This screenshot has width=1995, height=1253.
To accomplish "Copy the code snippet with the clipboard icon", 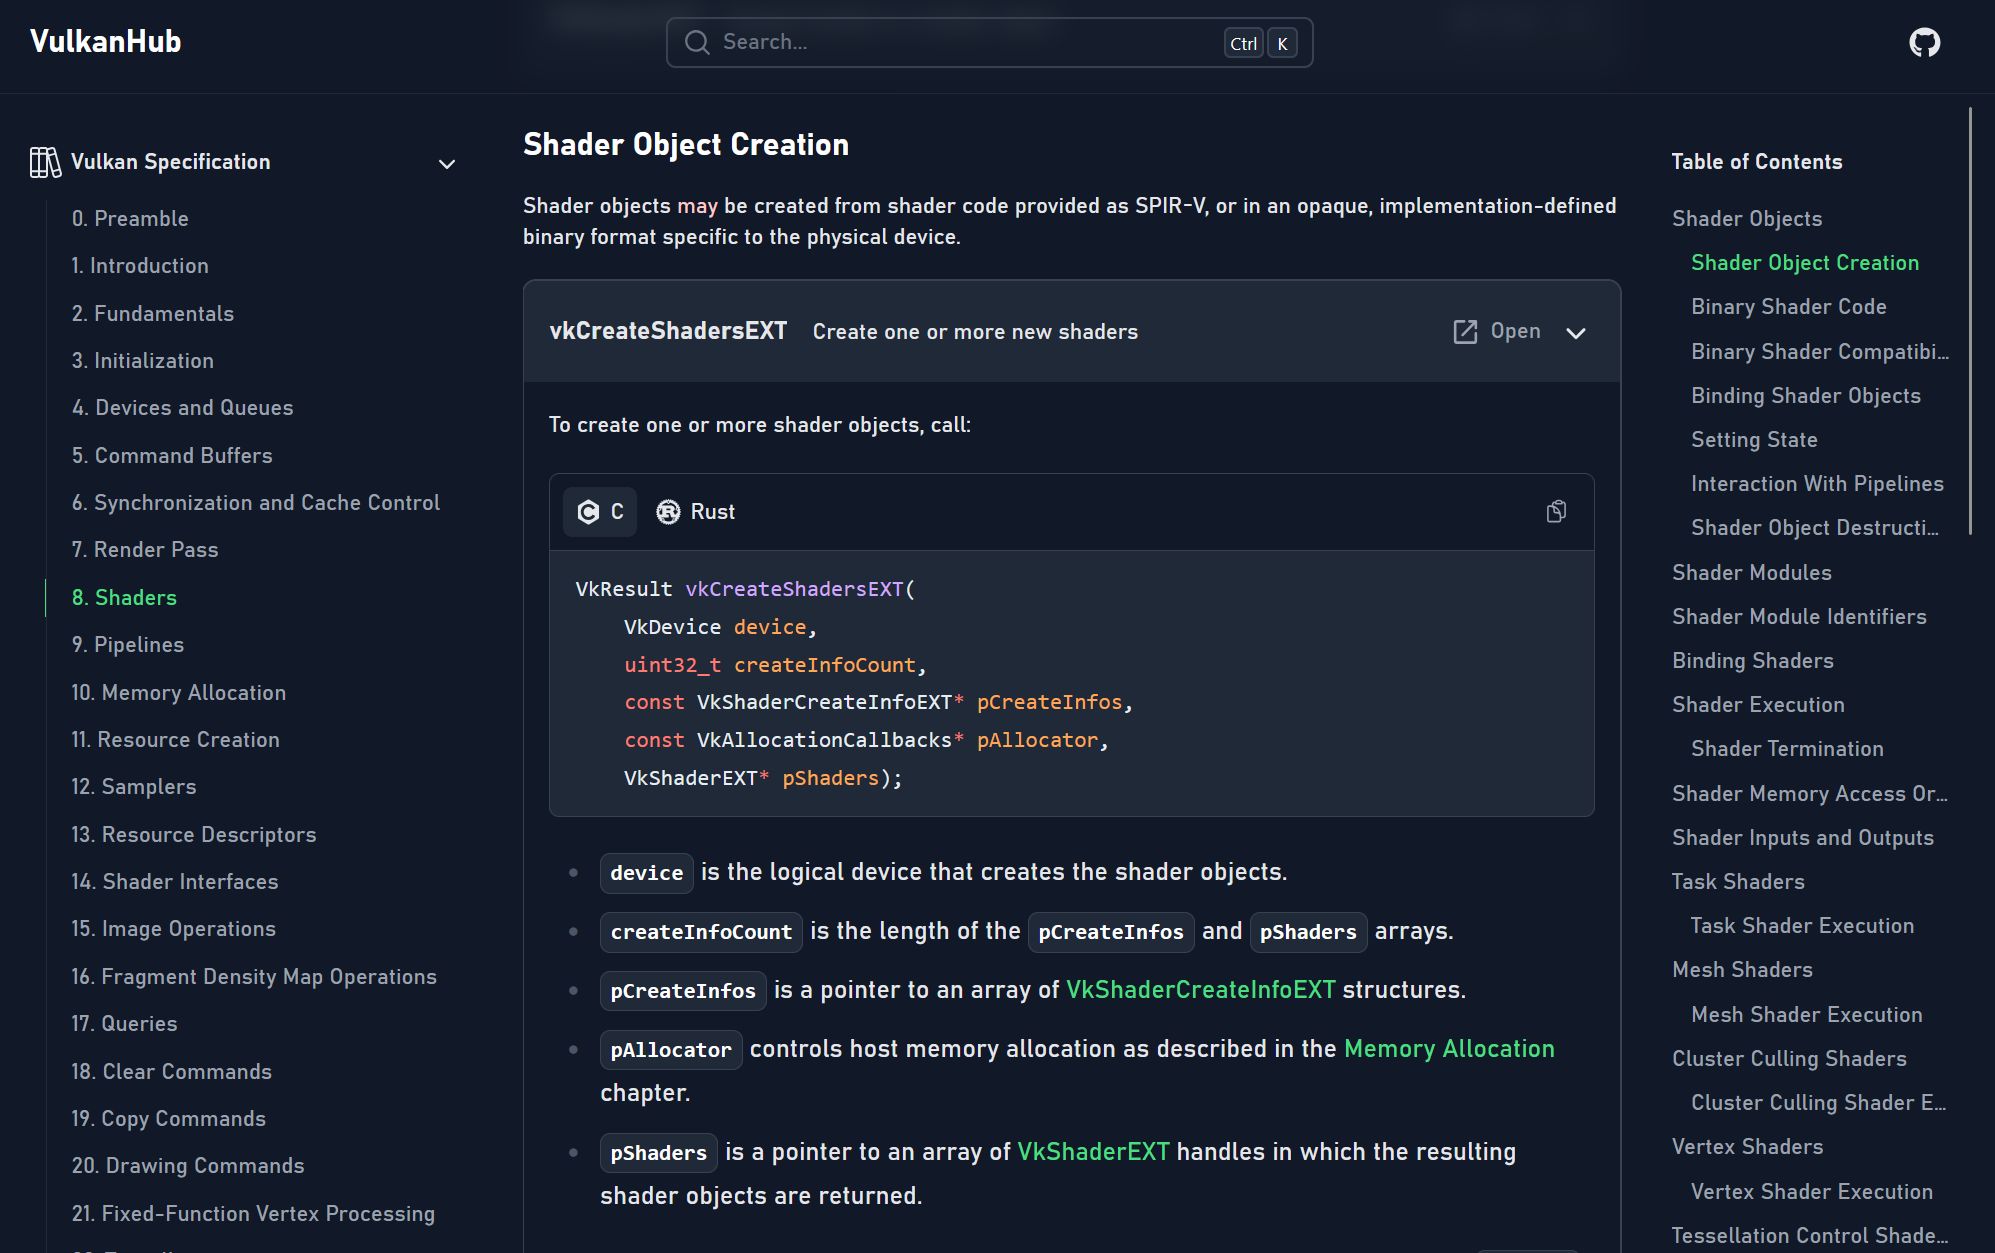I will tap(1556, 512).
